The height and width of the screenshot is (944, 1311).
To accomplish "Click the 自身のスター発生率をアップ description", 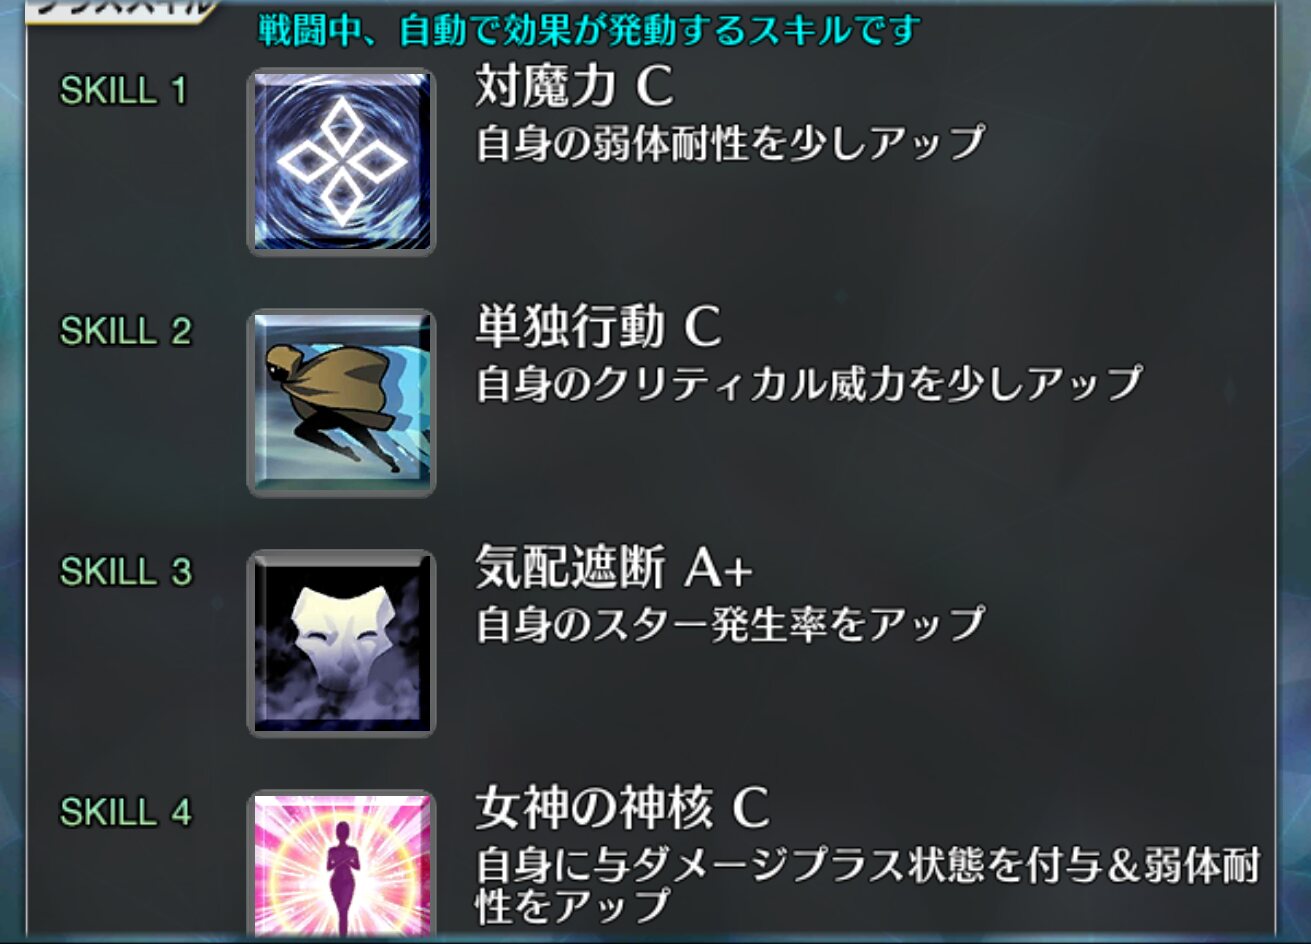I will [x=730, y=624].
